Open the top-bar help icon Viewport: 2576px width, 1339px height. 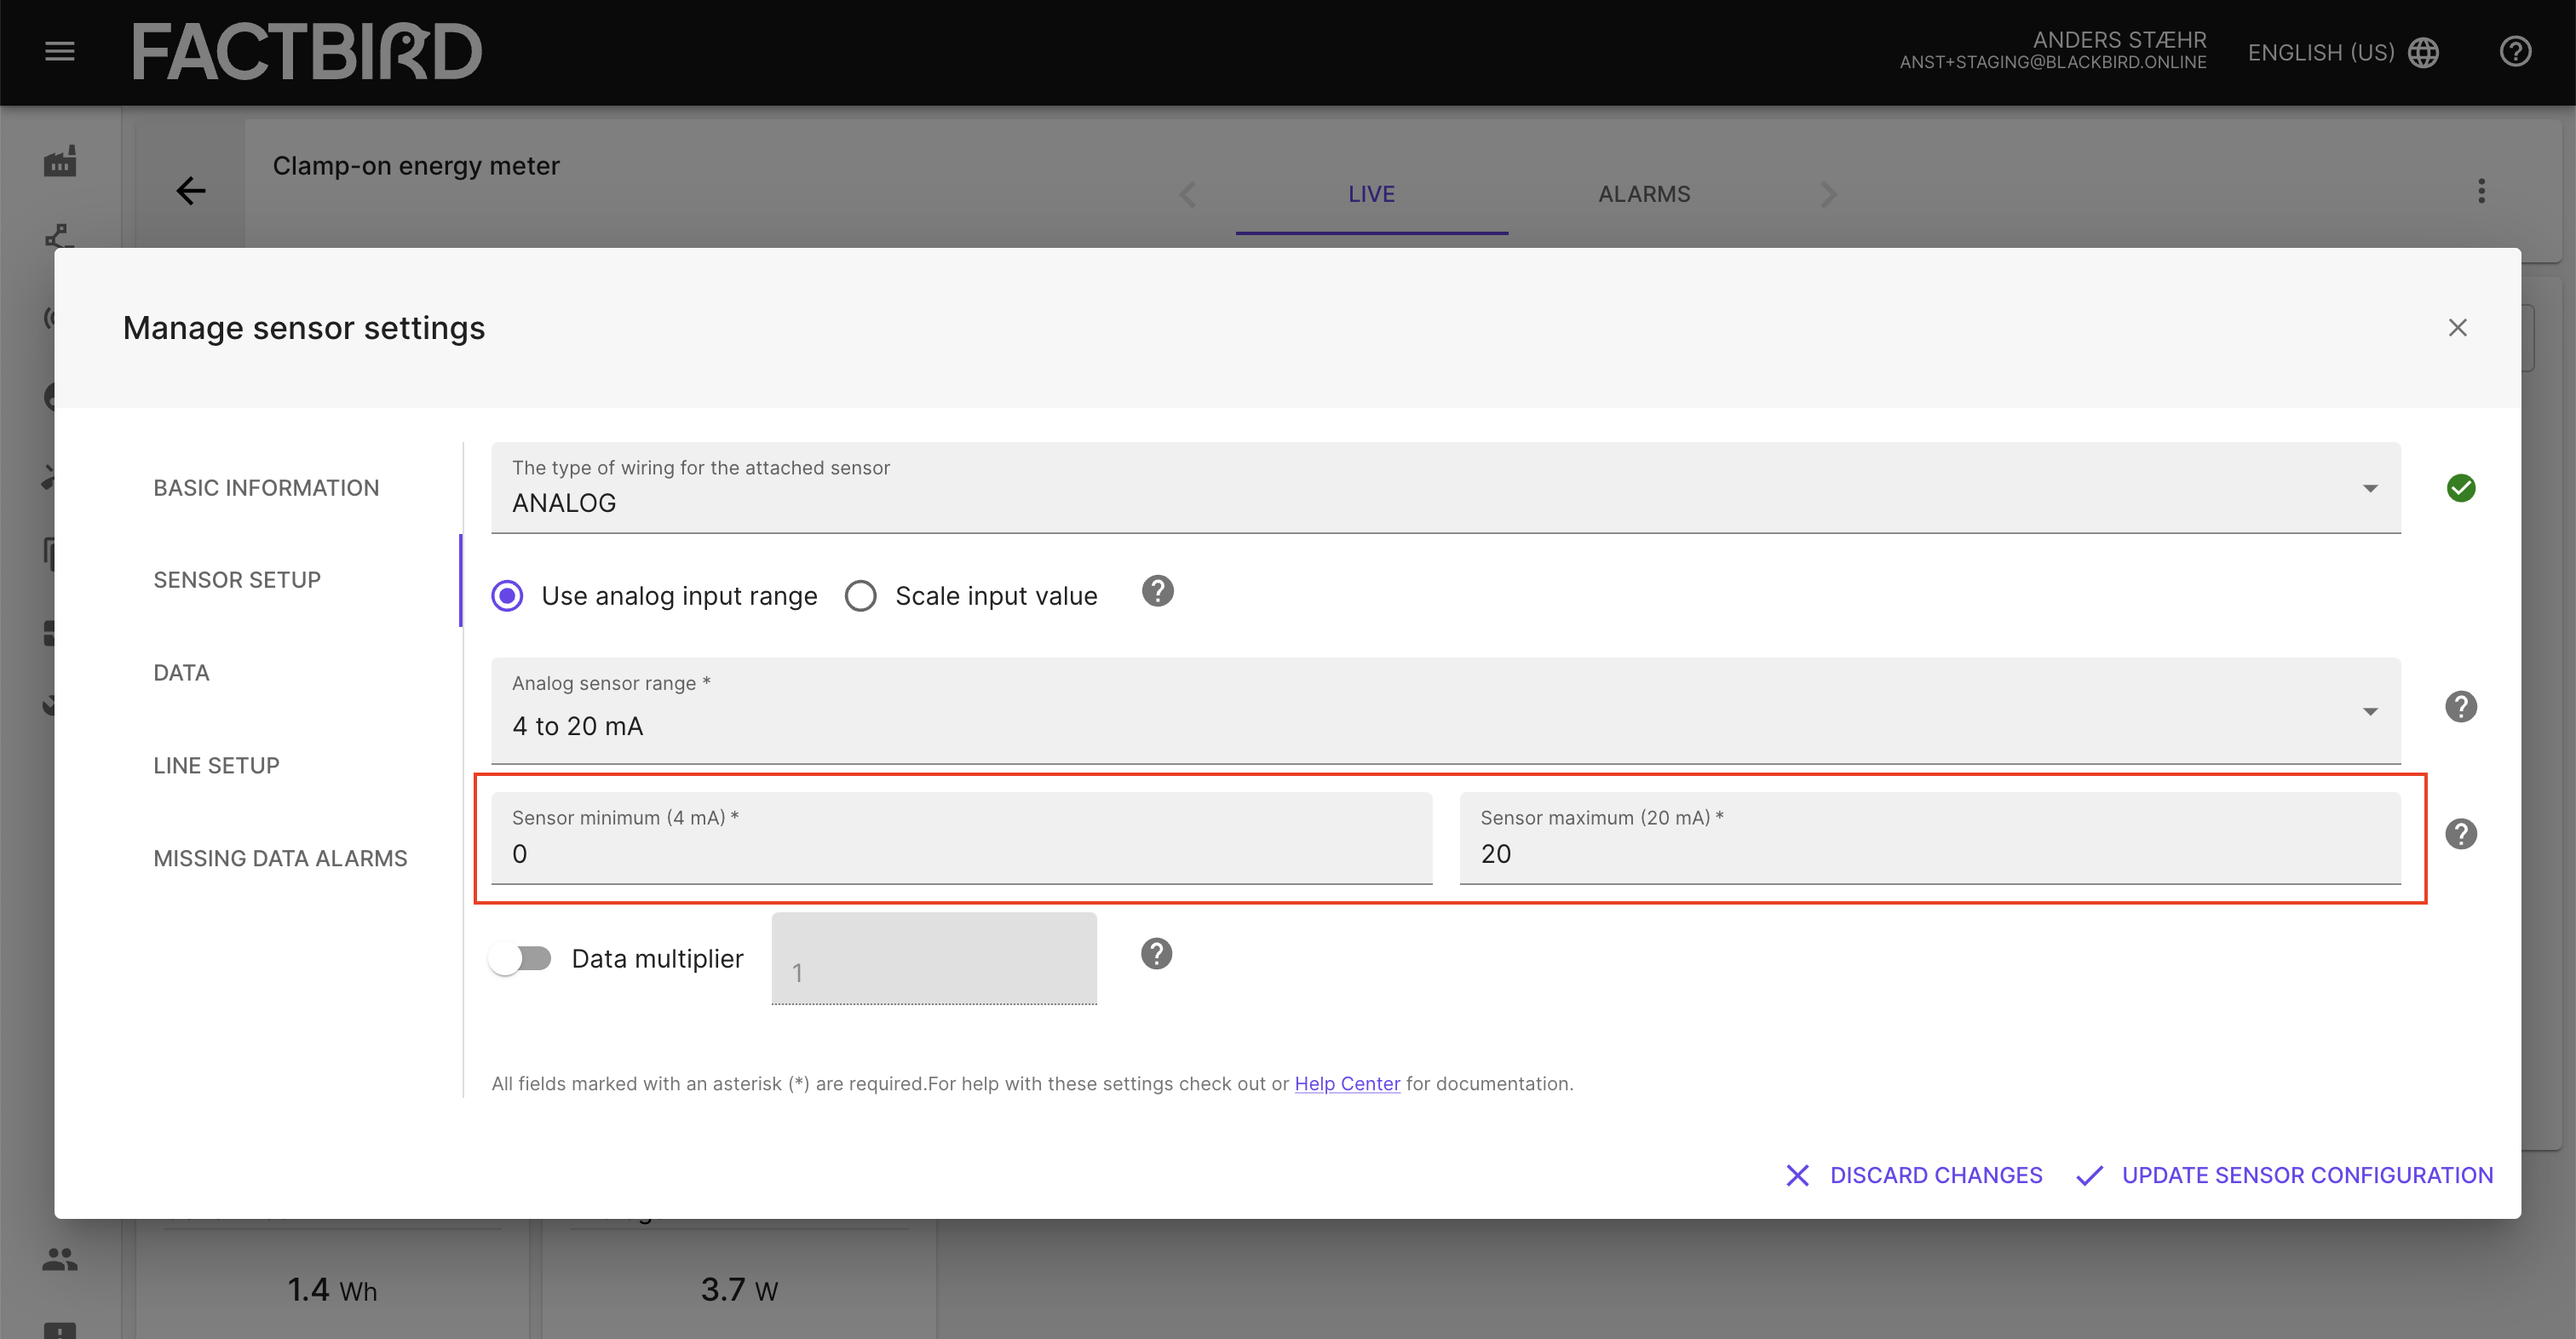pyautogui.click(x=2515, y=52)
